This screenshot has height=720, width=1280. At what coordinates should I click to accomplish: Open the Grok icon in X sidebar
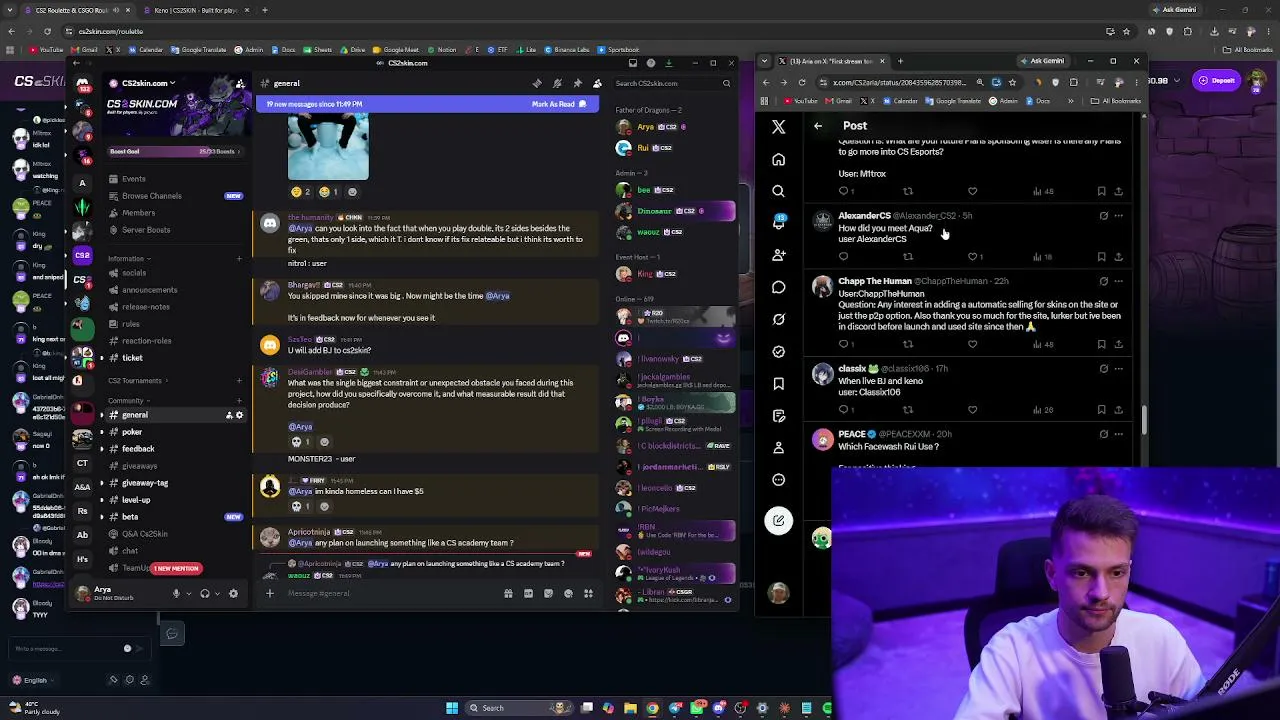[779, 319]
